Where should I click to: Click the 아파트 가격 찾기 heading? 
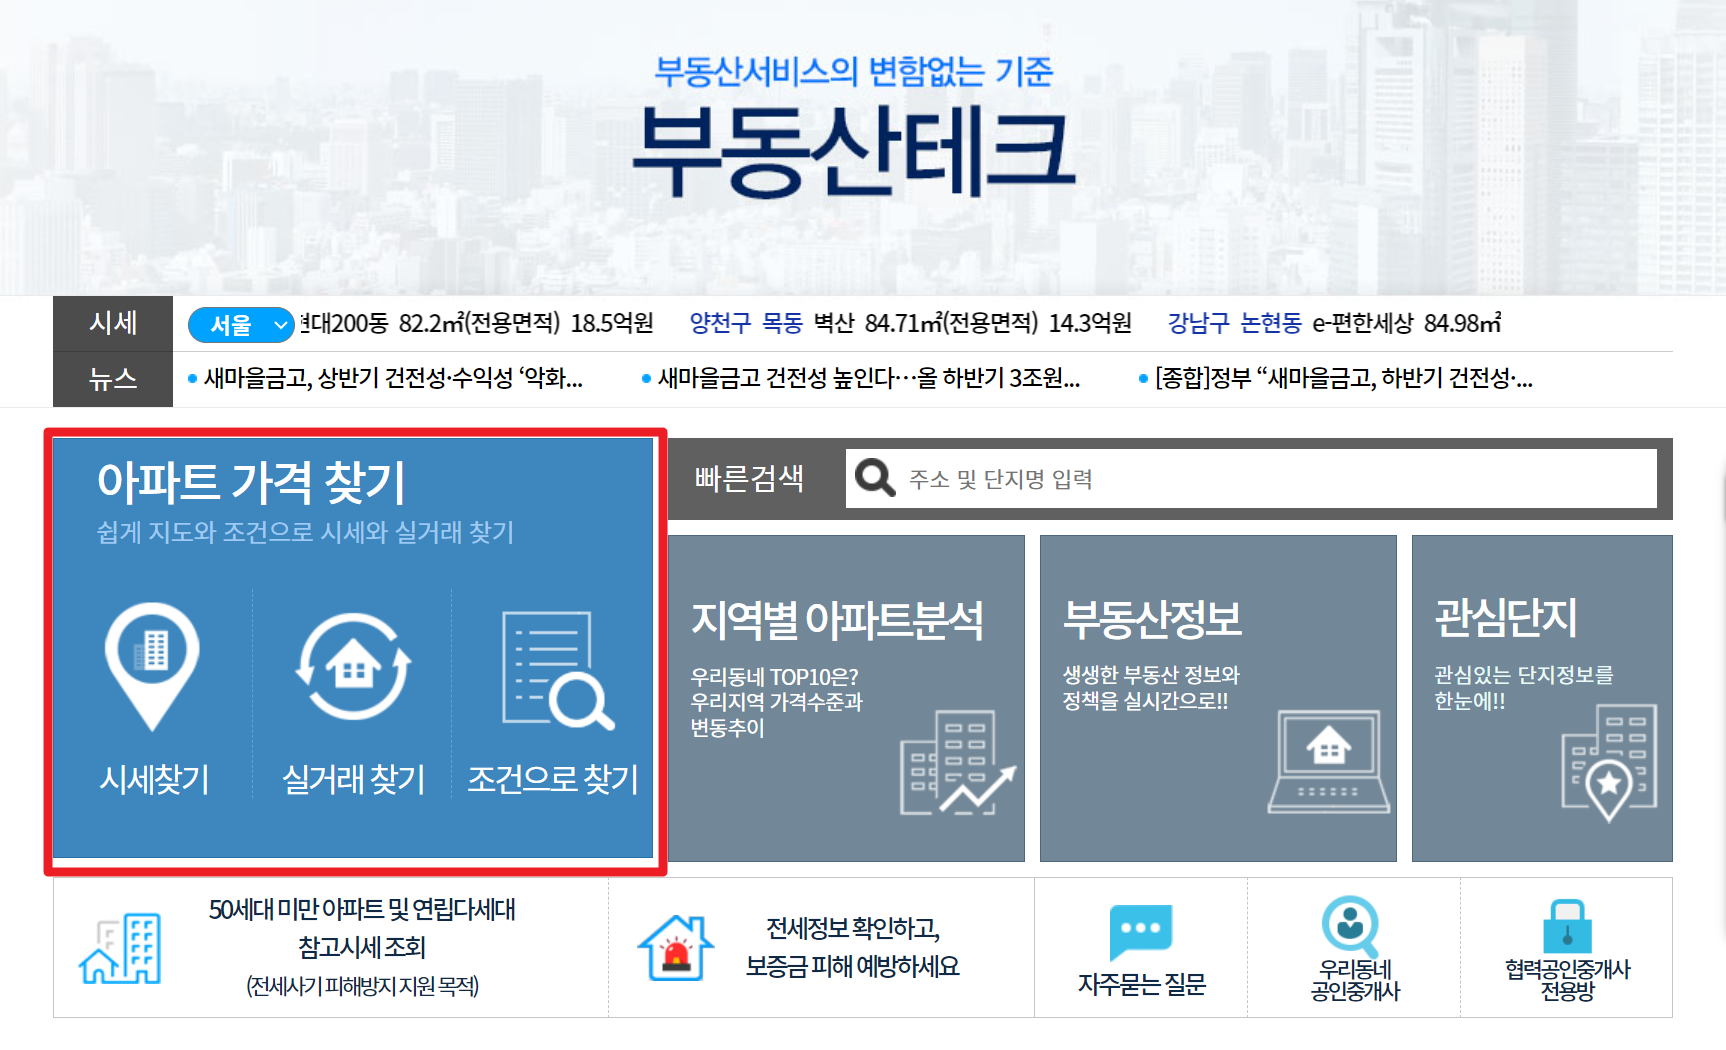(x=251, y=482)
